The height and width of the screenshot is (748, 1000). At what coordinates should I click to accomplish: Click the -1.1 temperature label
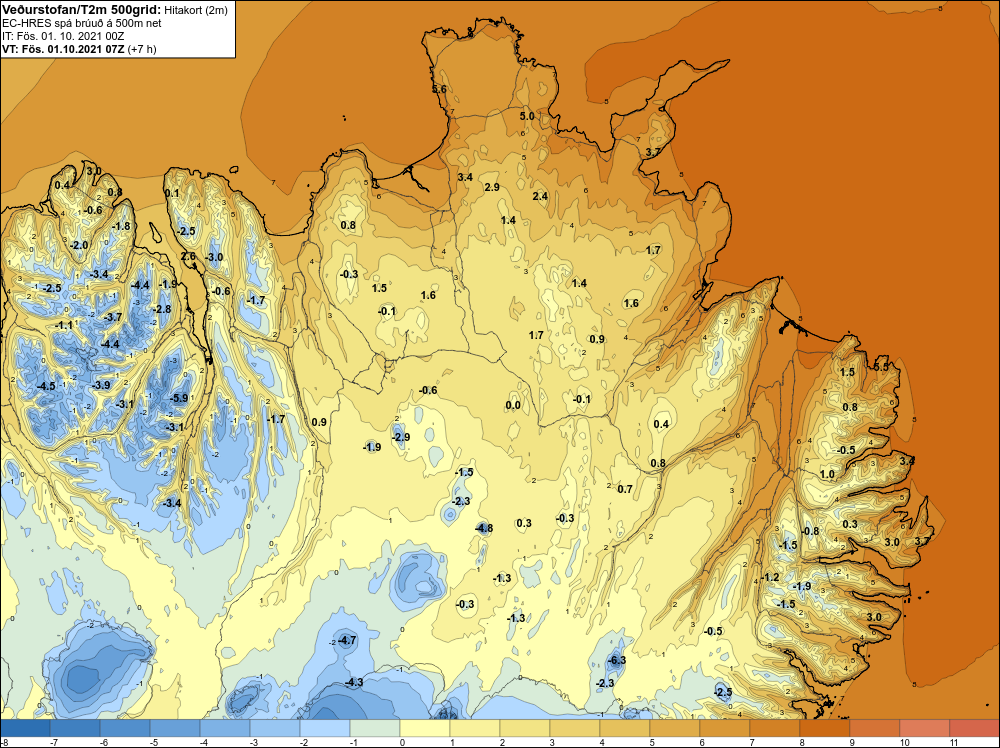tap(64, 325)
